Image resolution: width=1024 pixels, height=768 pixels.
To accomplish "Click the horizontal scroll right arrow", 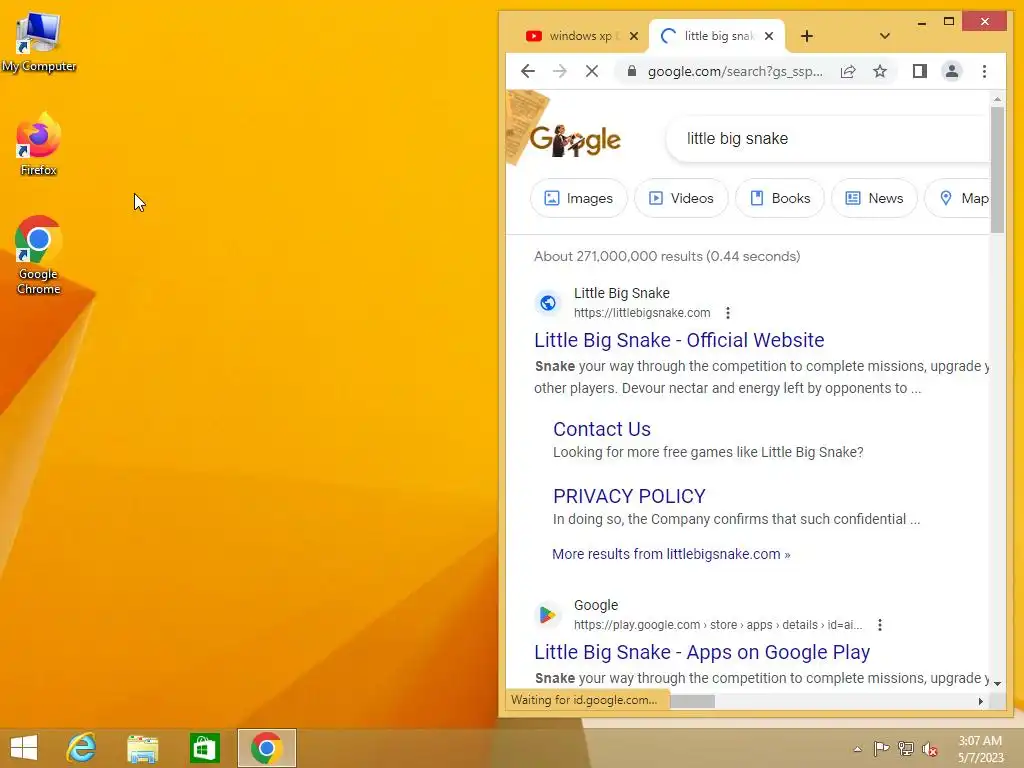I will pyautogui.click(x=980, y=701).
